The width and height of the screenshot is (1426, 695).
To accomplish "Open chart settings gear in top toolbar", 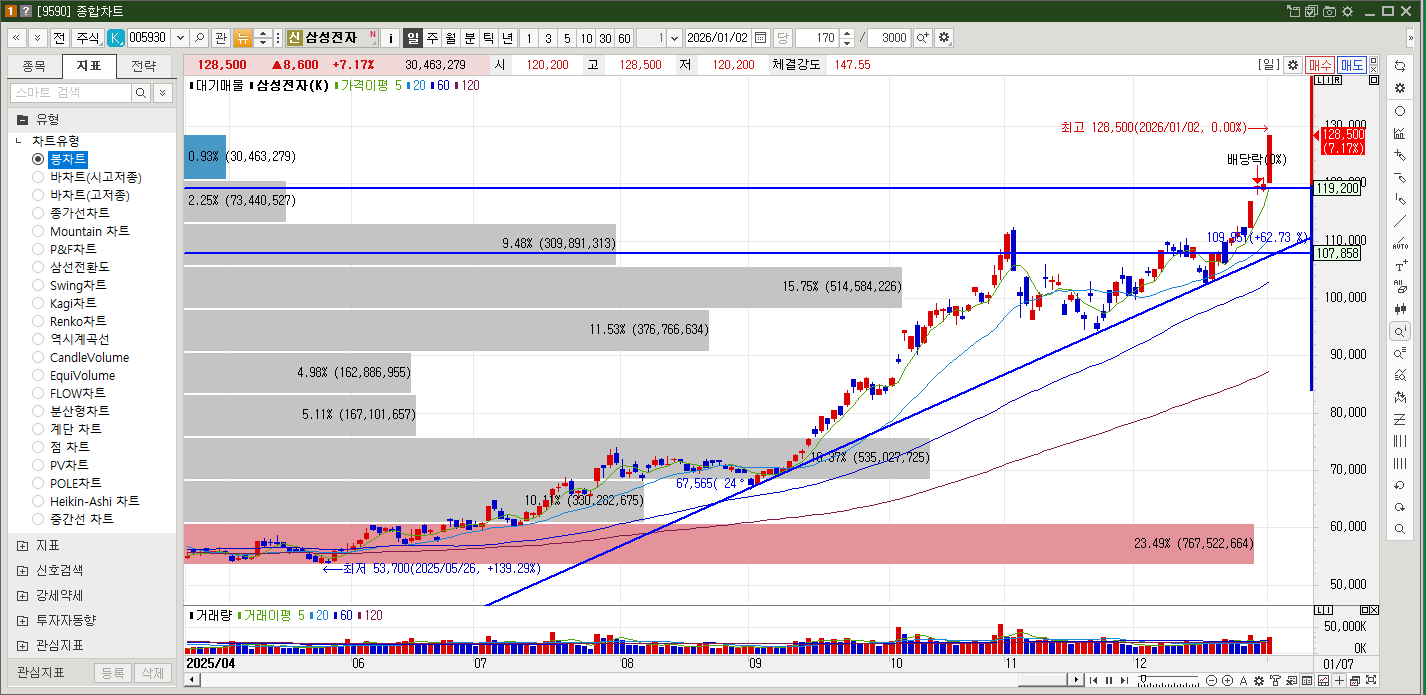I will (944, 37).
